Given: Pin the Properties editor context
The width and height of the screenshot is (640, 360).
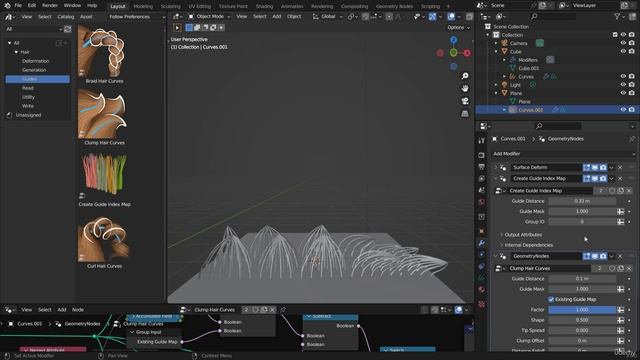Looking at the screenshot, I should point(632,139).
